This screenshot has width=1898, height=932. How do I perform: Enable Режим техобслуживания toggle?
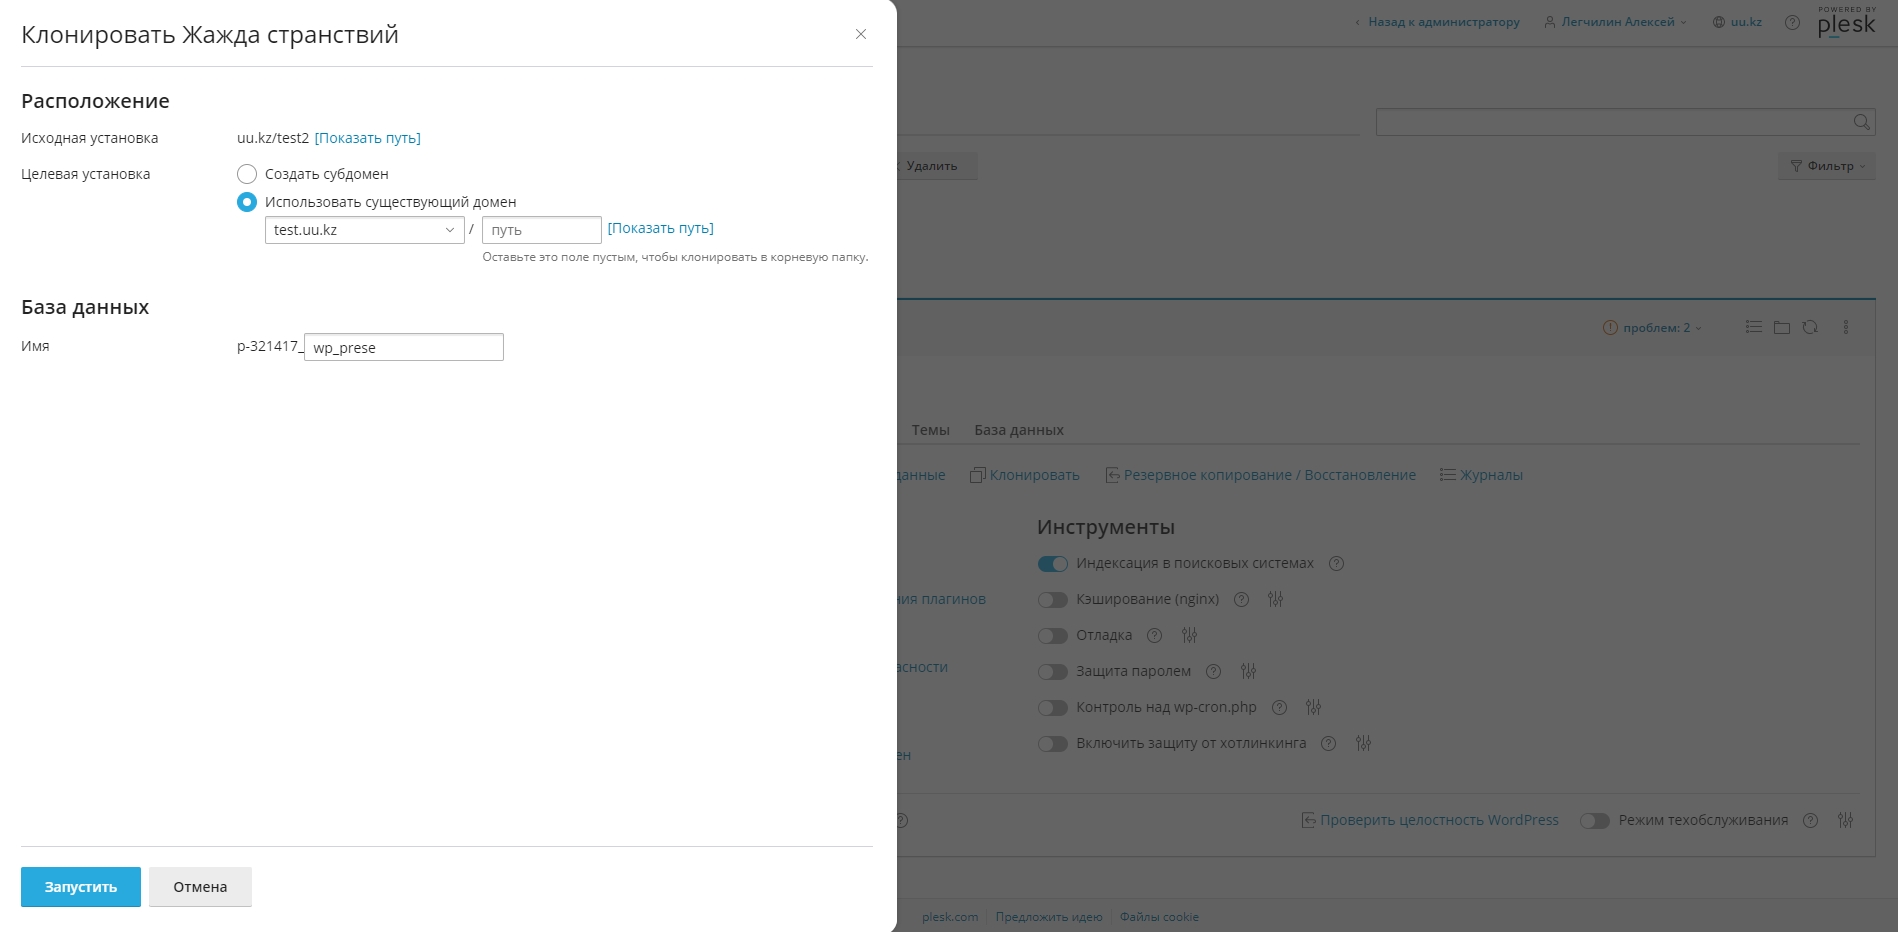[1594, 821]
